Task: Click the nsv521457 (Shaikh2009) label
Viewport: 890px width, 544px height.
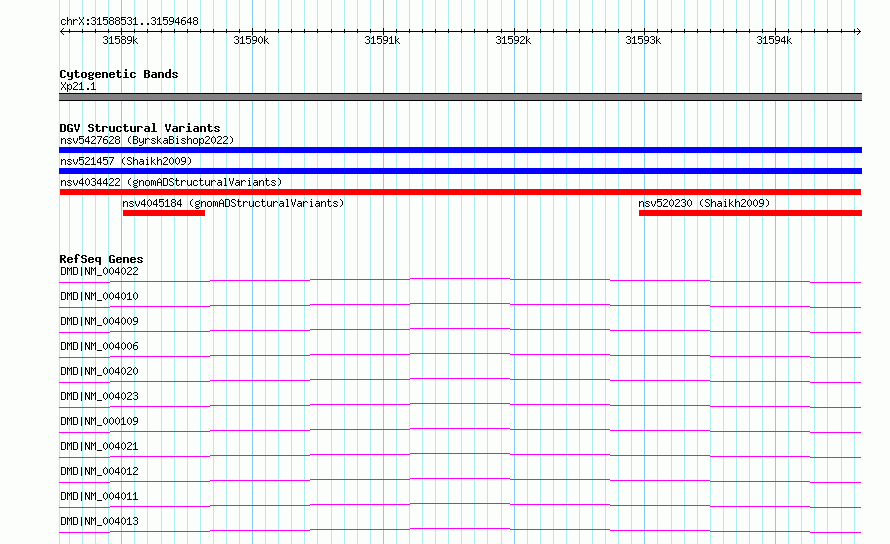Action: pos(126,161)
